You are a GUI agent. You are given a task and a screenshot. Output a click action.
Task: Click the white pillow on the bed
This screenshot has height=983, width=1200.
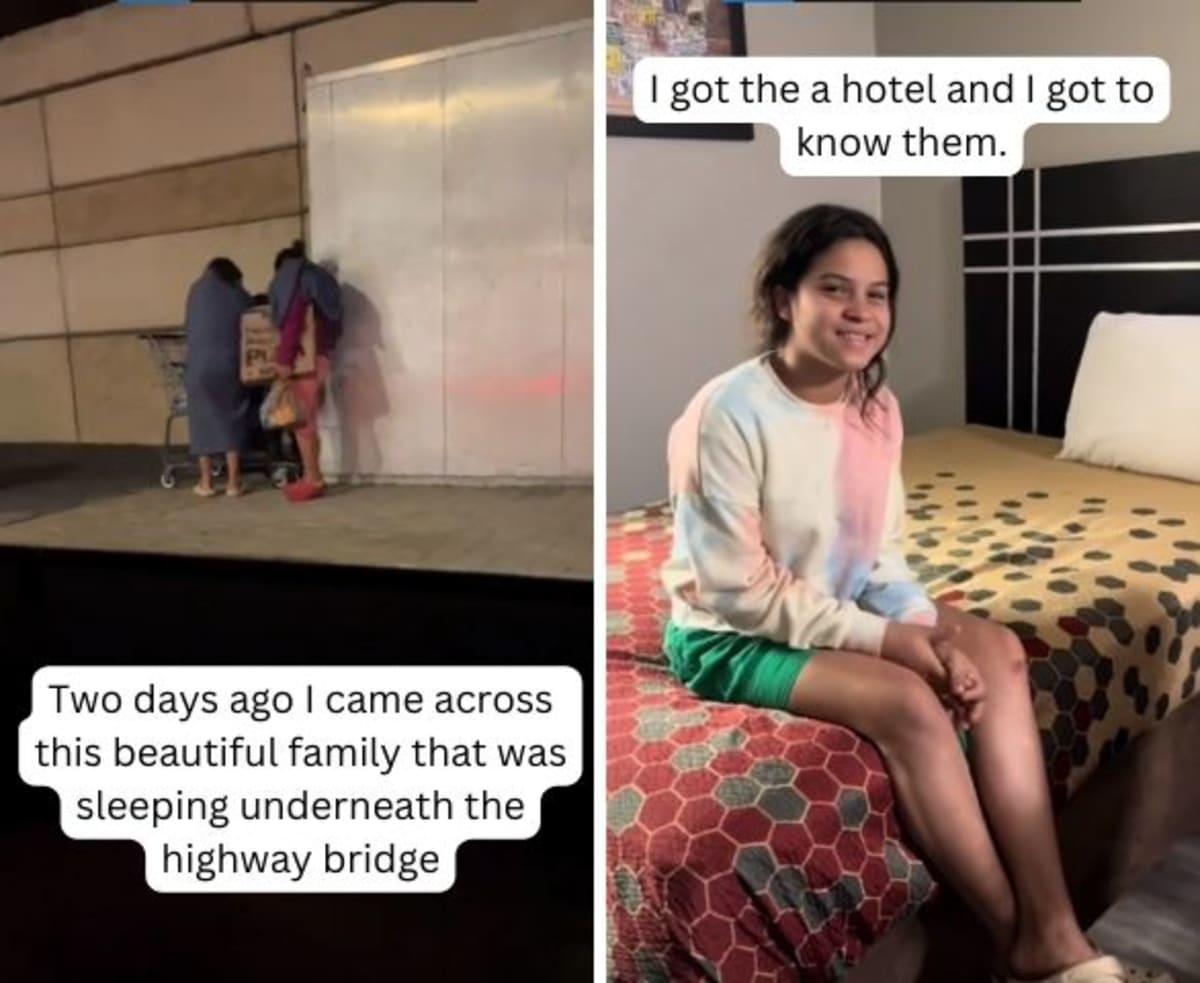(x=1132, y=394)
